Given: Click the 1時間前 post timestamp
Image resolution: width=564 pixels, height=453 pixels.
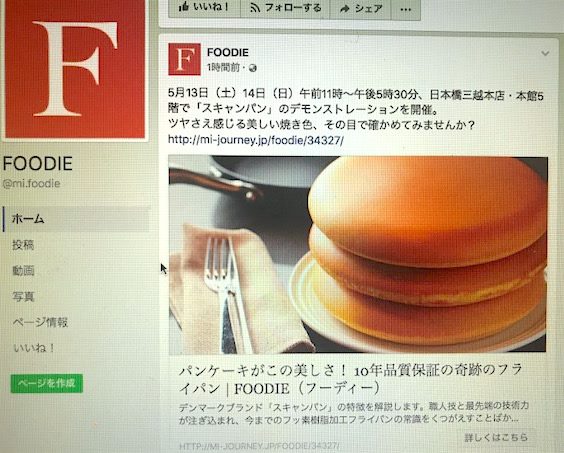Looking at the screenshot, I should (x=223, y=68).
